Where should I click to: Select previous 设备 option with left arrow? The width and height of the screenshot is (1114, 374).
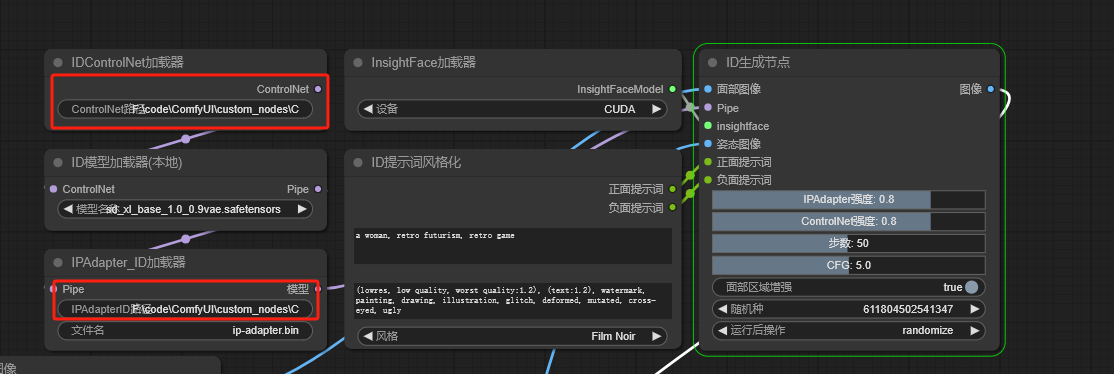pyautogui.click(x=367, y=109)
